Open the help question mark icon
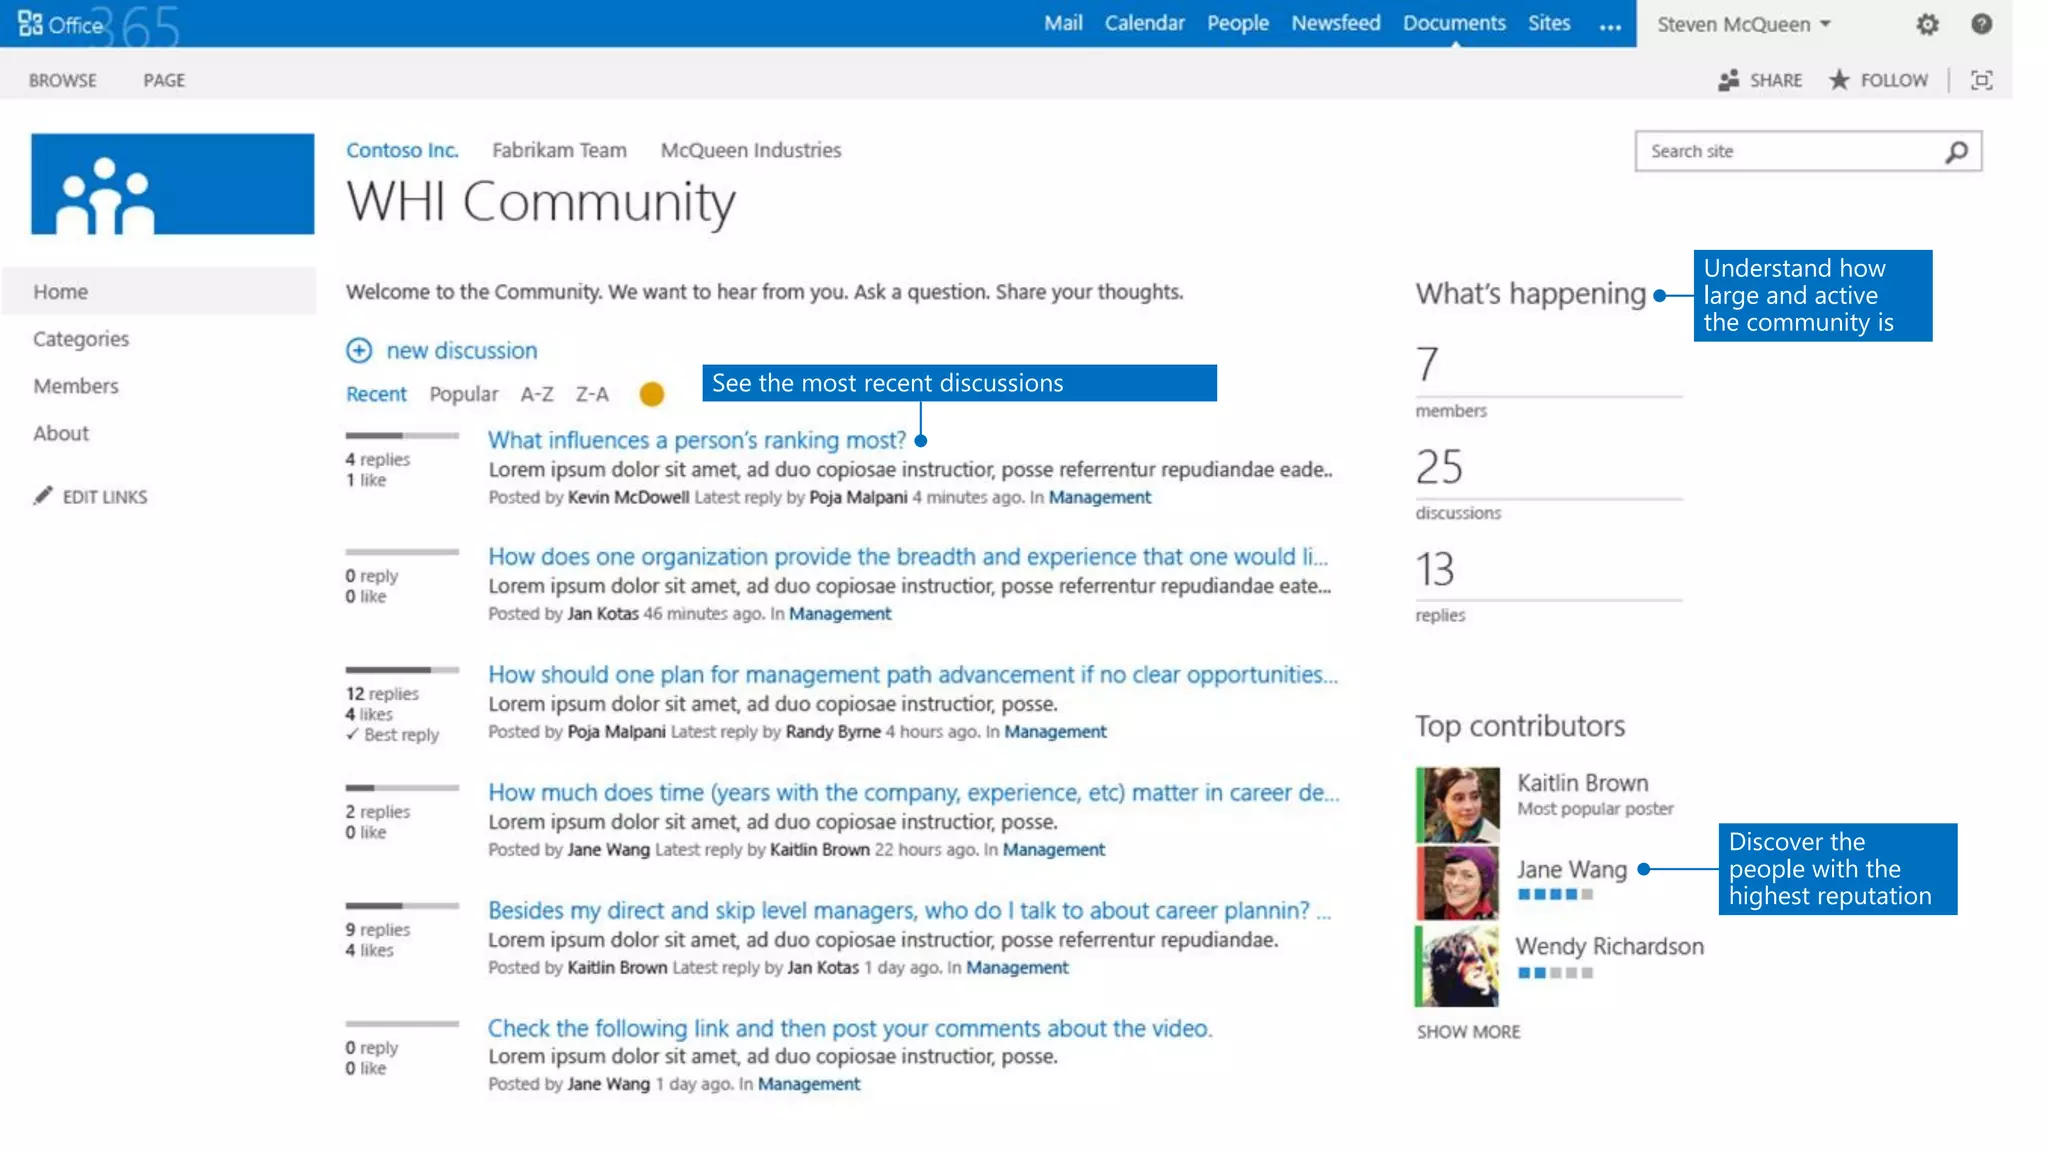The width and height of the screenshot is (2048, 1152). click(1981, 24)
